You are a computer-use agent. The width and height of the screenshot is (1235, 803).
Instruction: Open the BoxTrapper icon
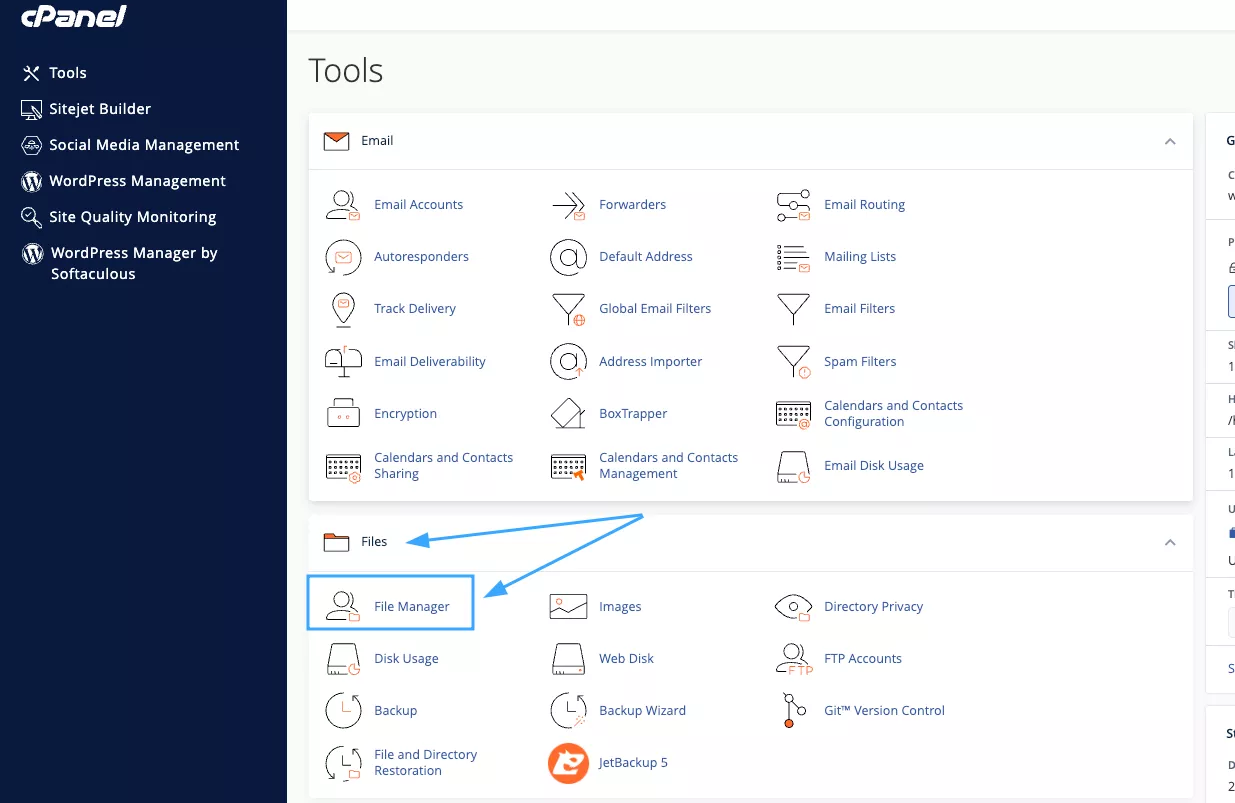[568, 414]
